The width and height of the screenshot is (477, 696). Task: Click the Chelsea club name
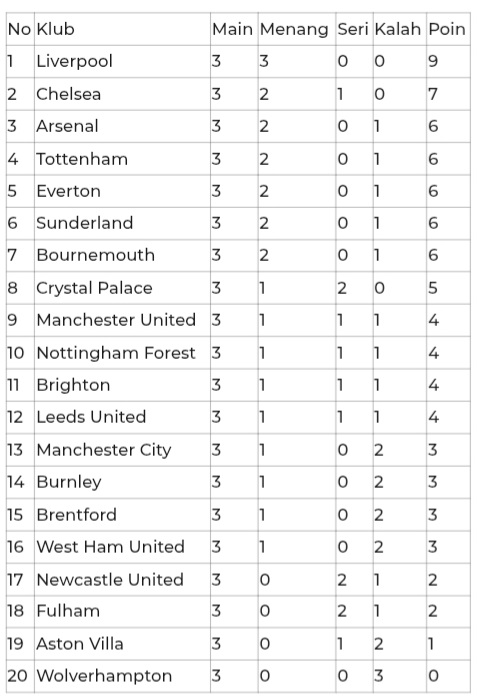coord(69,94)
